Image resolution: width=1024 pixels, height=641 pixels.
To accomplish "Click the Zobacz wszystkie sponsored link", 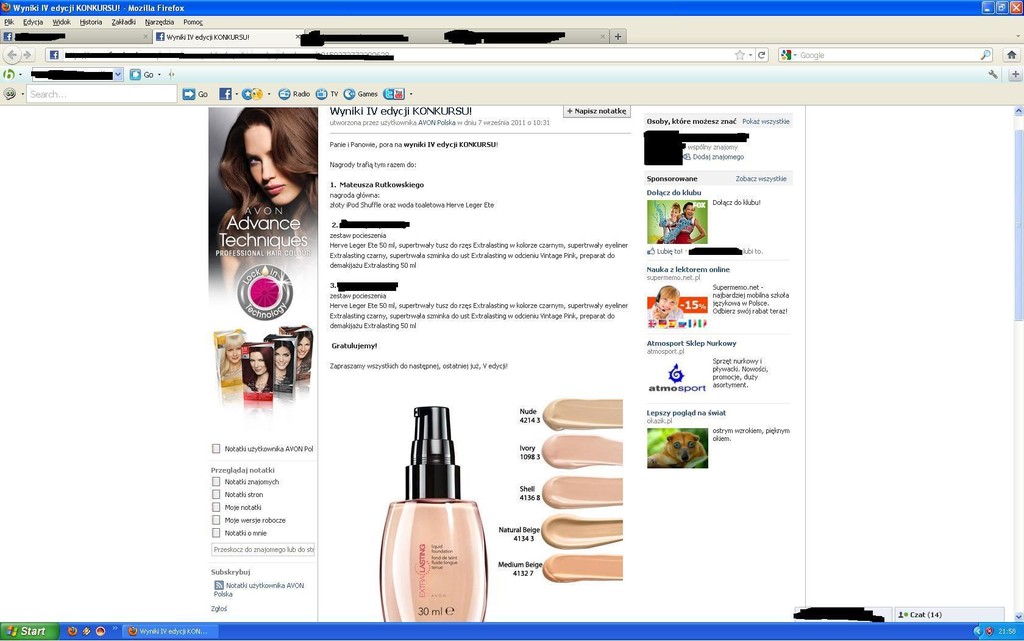I will 761,179.
